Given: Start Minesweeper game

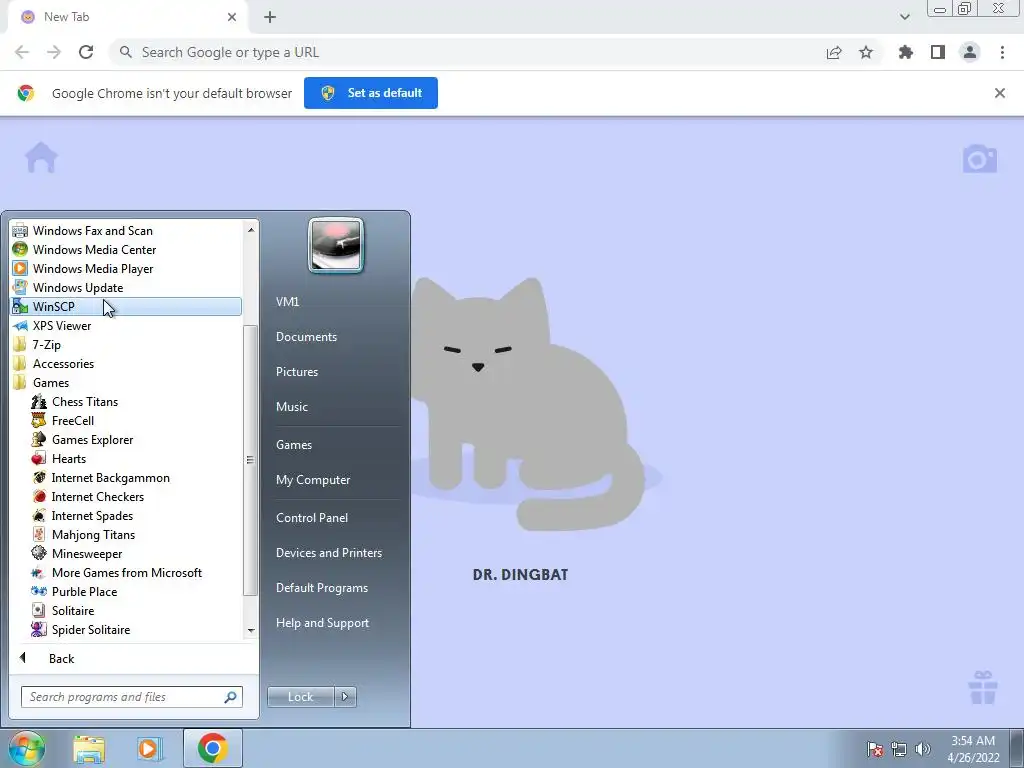Looking at the screenshot, I should coord(87,553).
